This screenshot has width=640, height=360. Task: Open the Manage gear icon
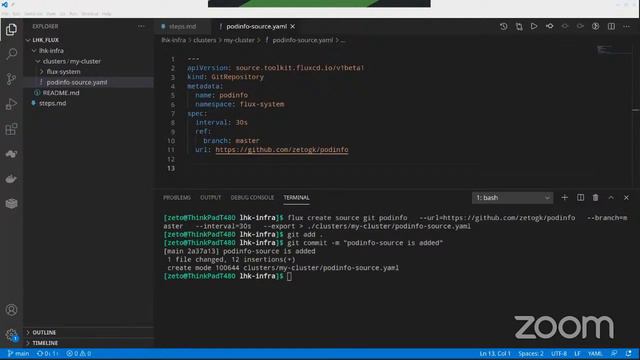click(x=11, y=335)
